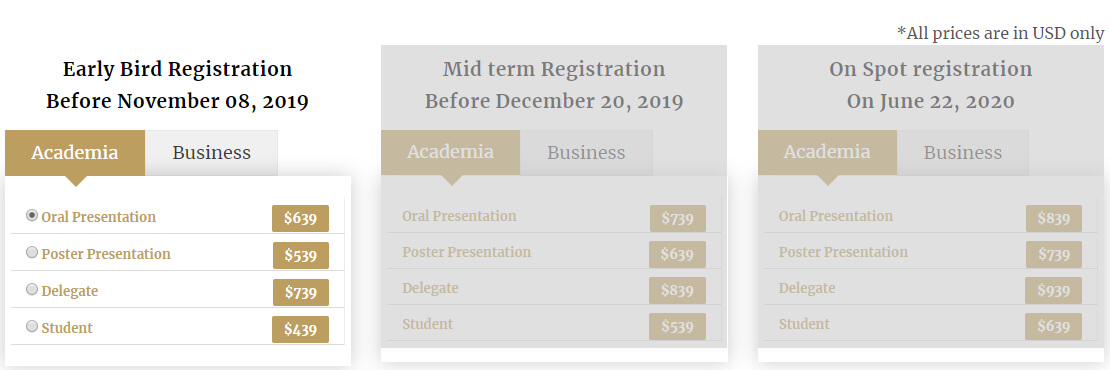
Task: Switch to On Spot Business tab
Action: pyautogui.click(x=963, y=153)
